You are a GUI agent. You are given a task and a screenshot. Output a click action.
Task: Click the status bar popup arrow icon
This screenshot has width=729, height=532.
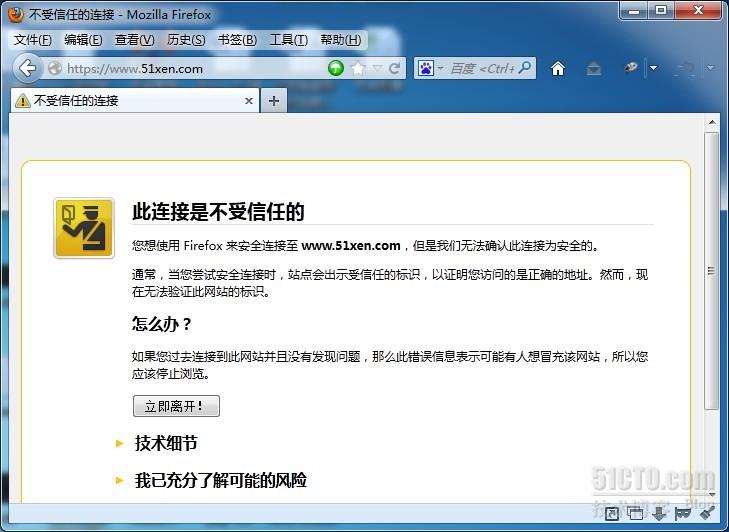click(611, 513)
